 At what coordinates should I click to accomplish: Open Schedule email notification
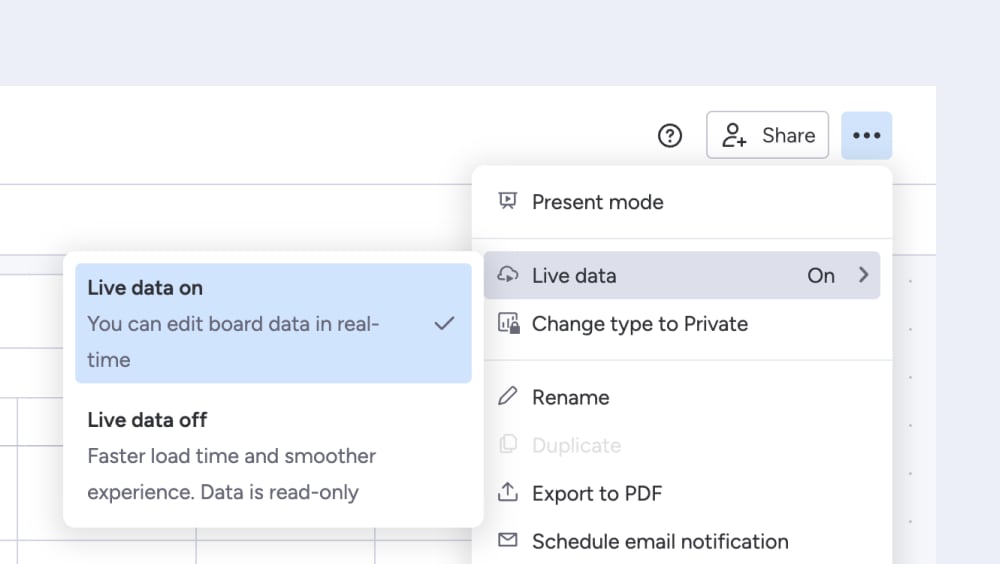(x=682, y=542)
